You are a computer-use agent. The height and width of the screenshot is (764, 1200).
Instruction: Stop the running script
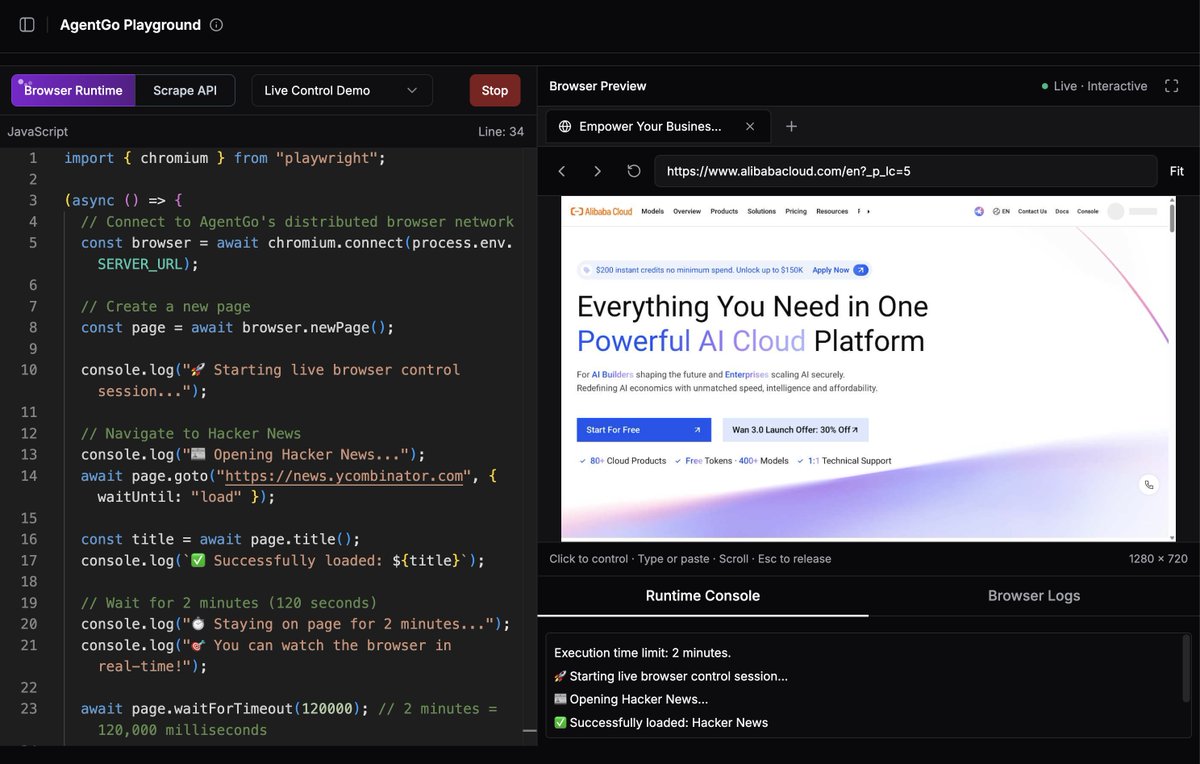coord(495,90)
